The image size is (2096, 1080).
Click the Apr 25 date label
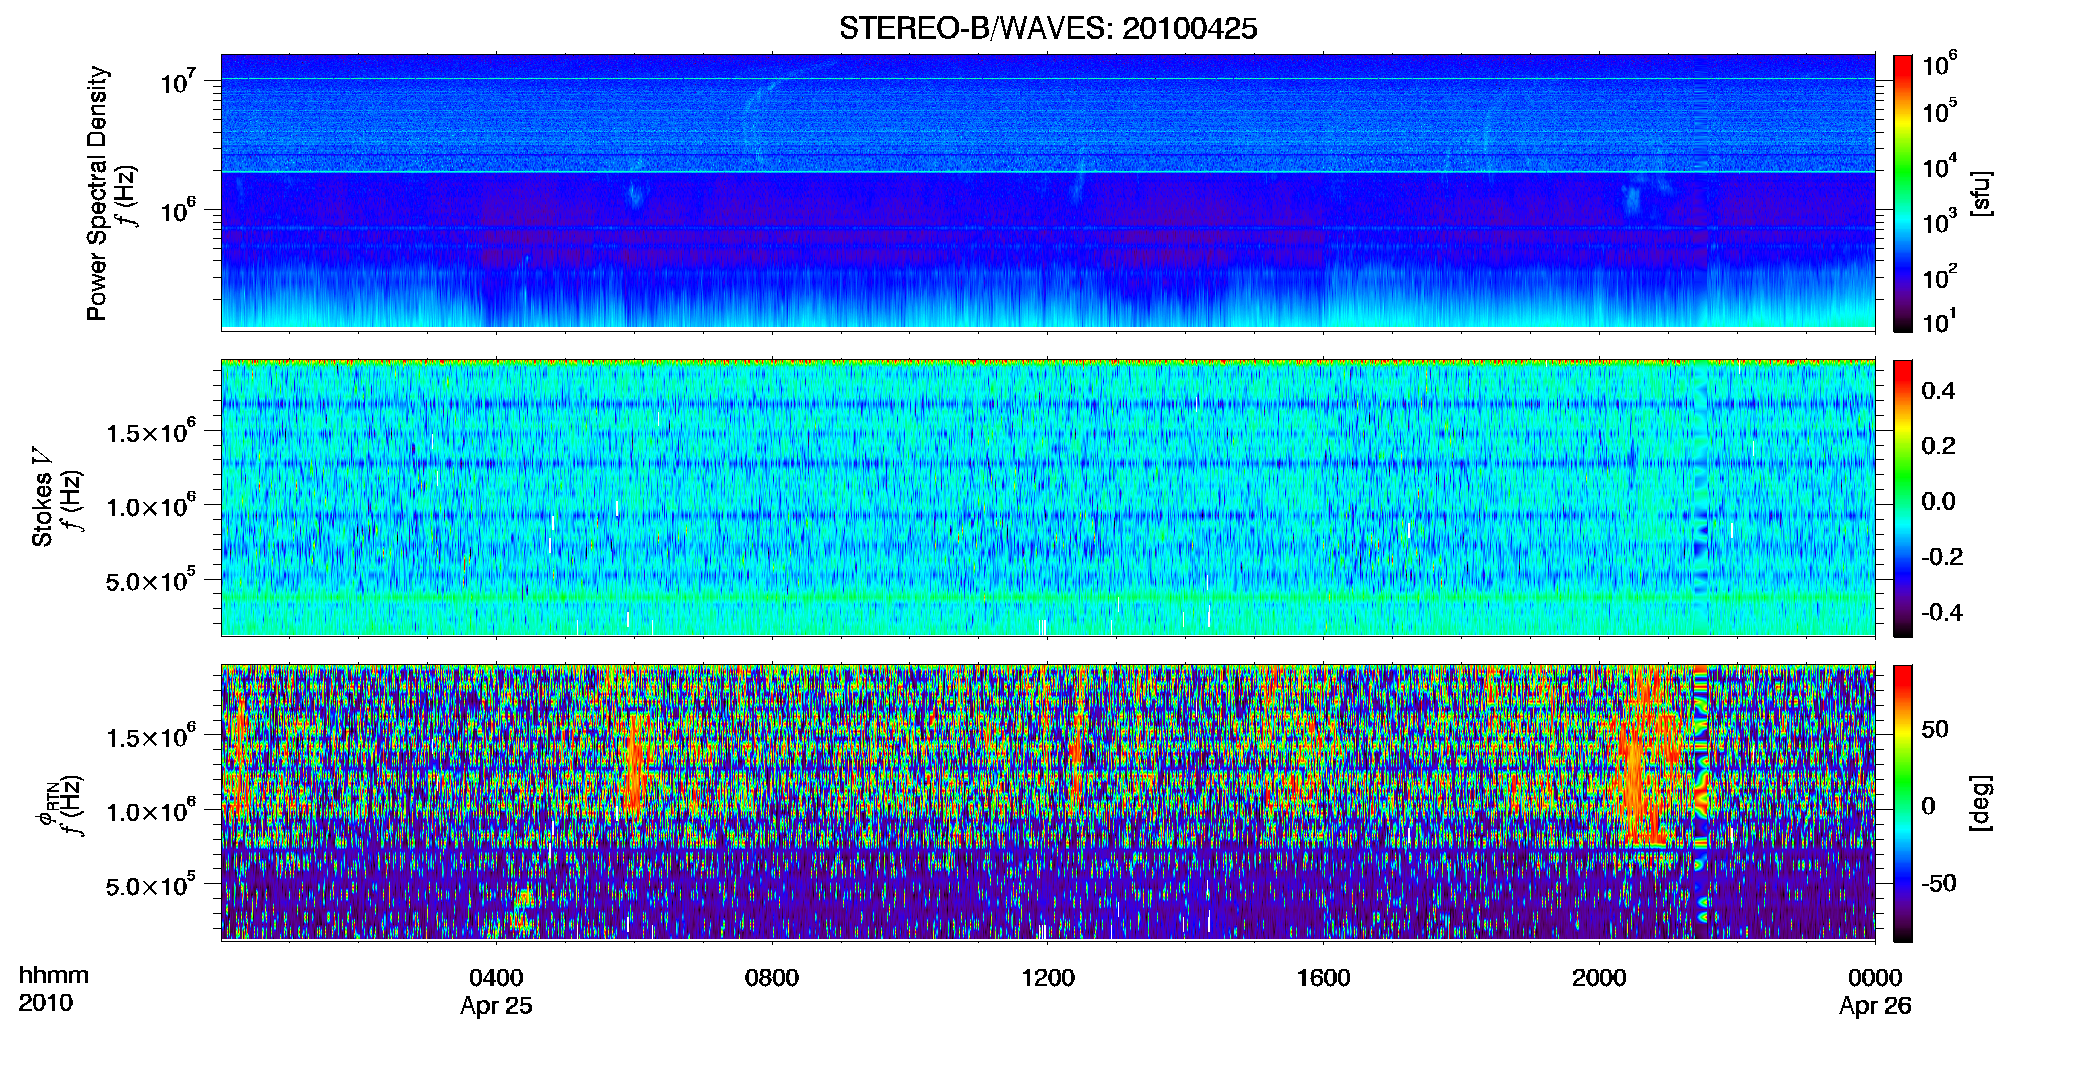point(496,1006)
